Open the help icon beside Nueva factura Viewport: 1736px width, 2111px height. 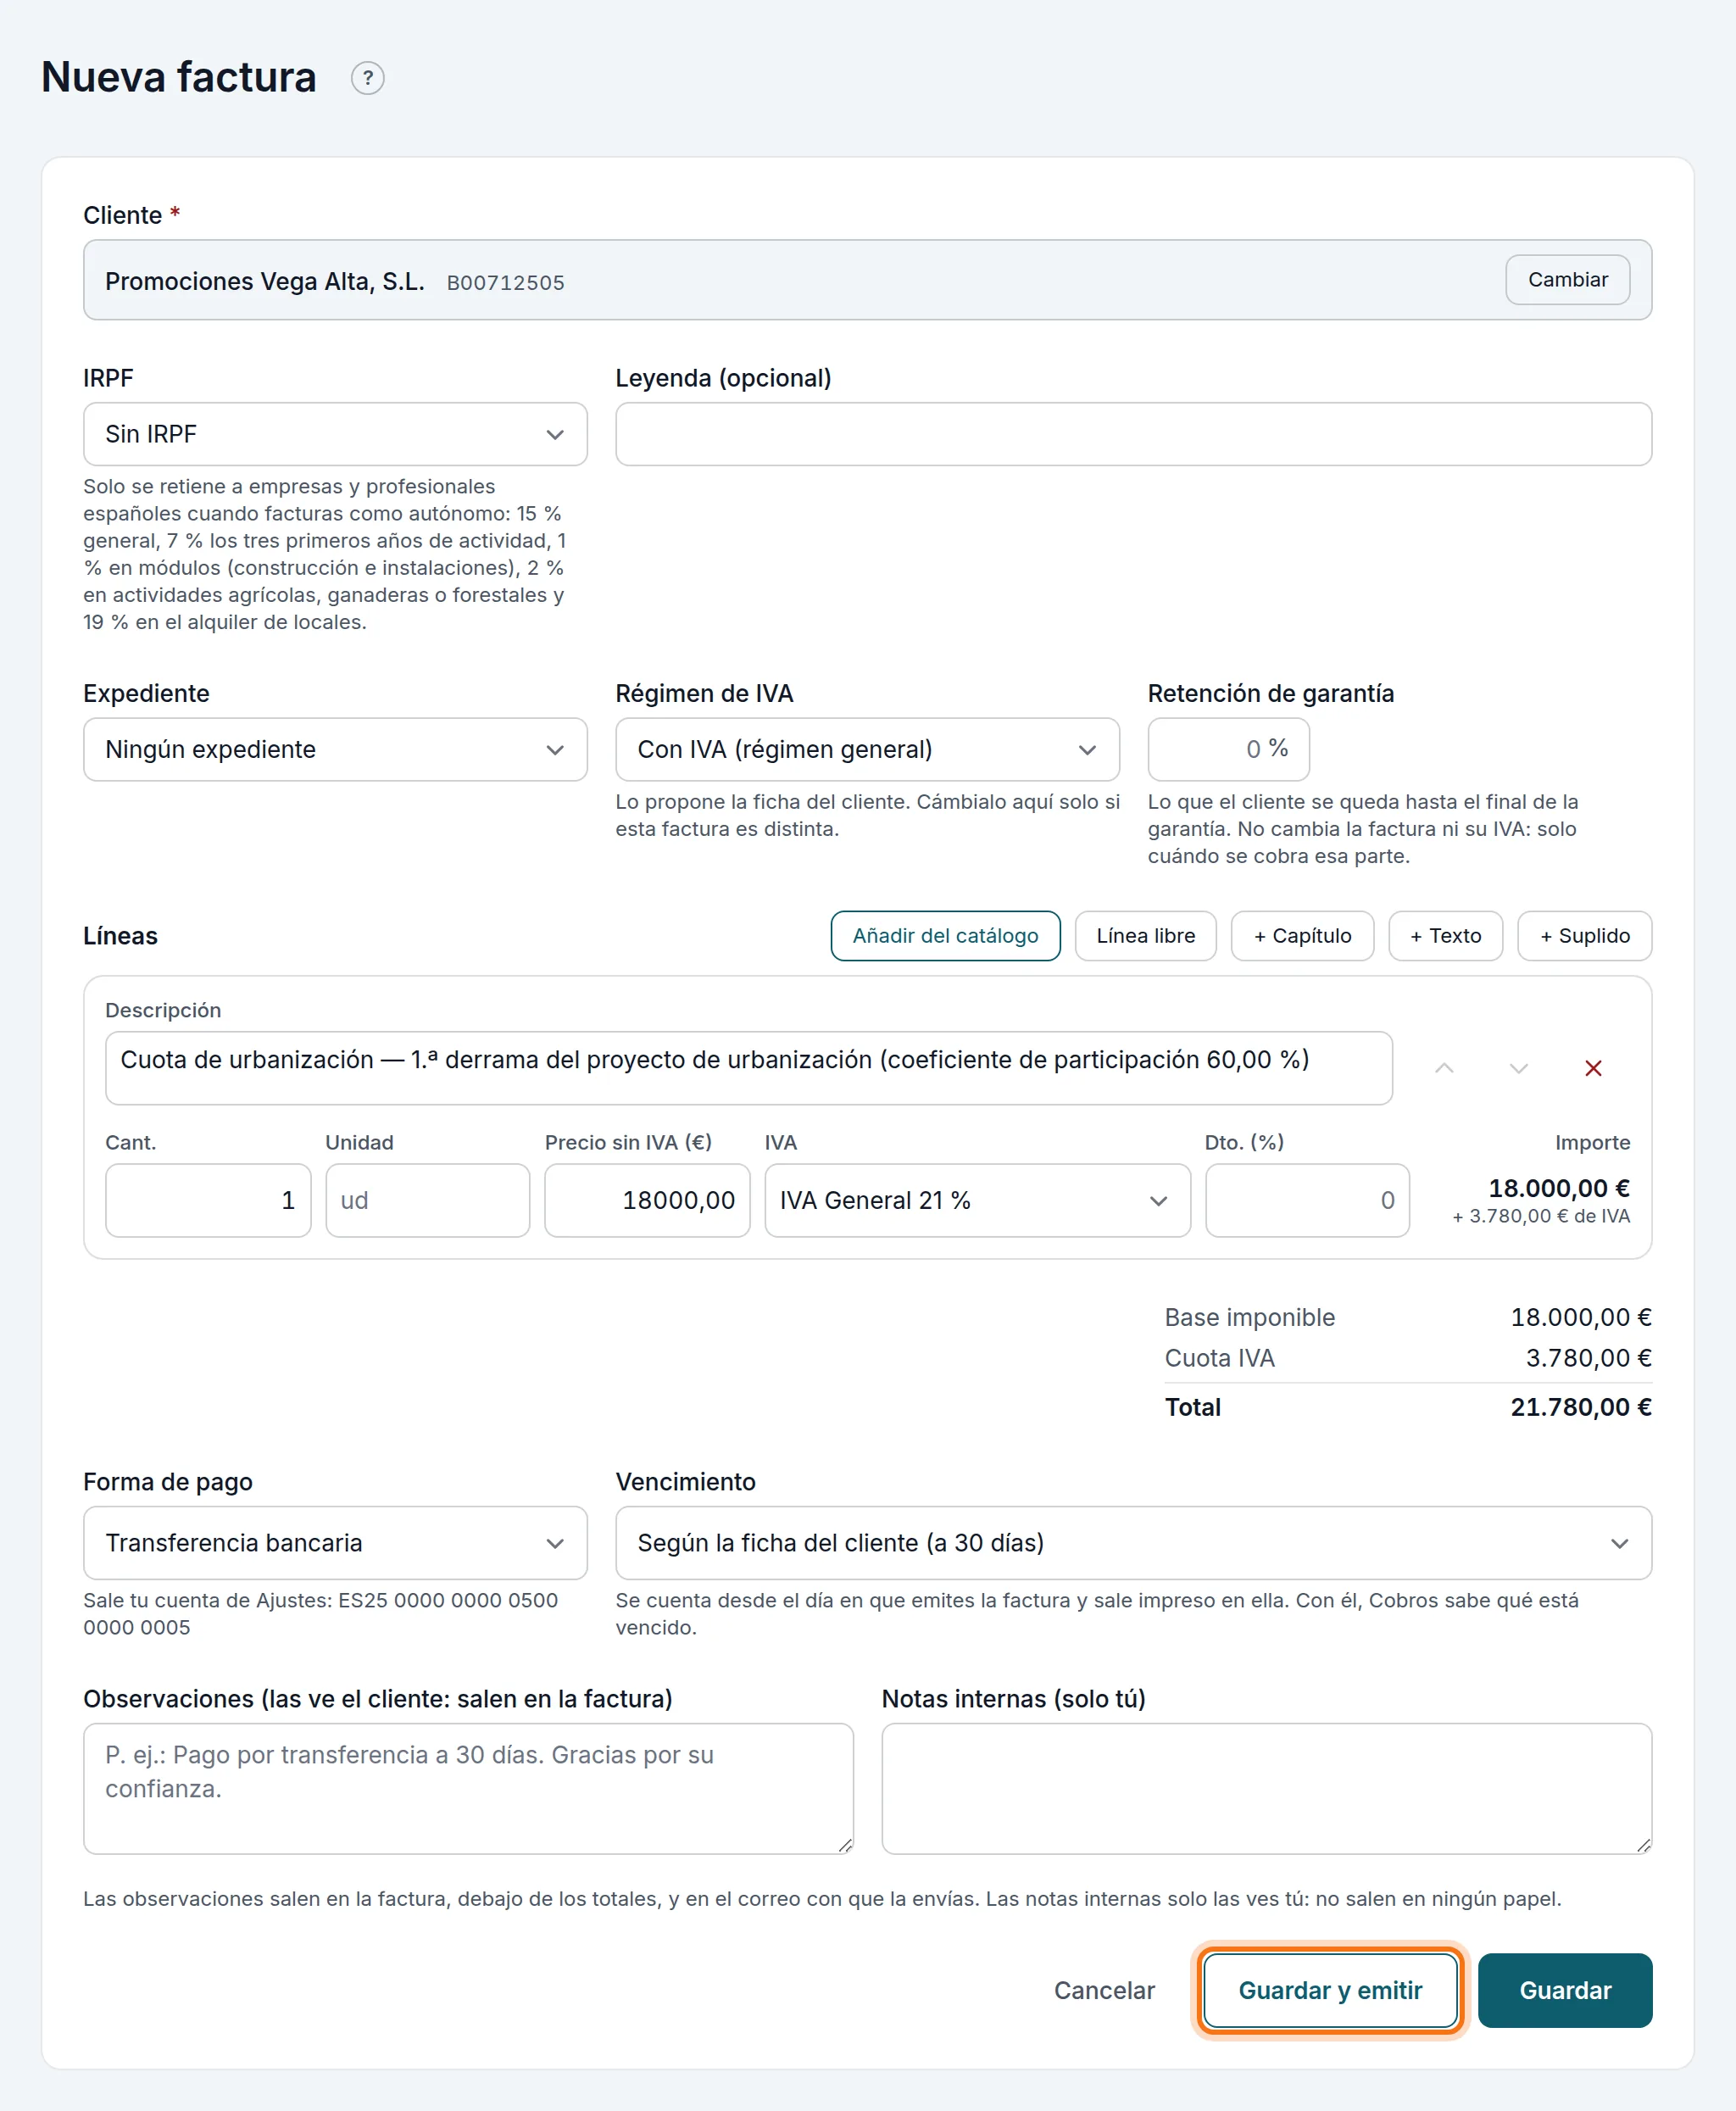click(x=367, y=78)
